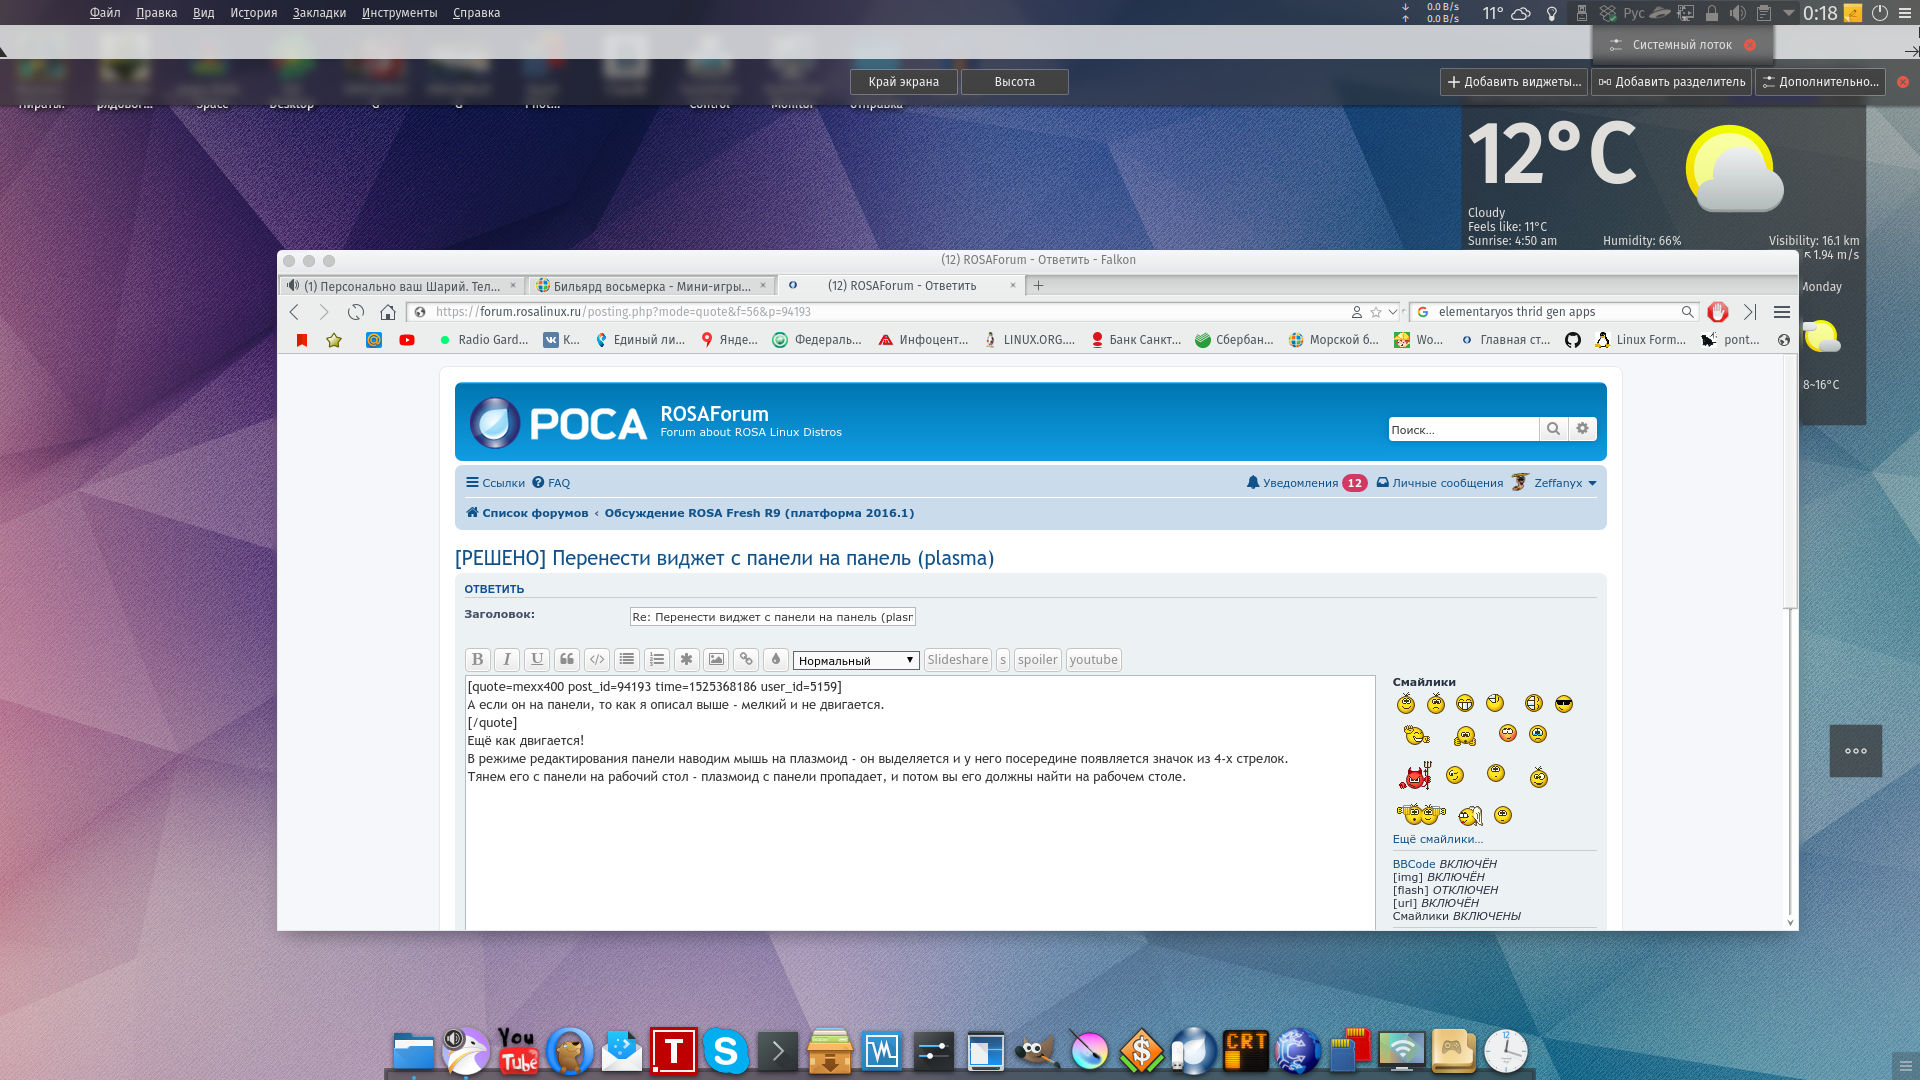Insert an image tag via picture icon
The height and width of the screenshot is (1080, 1920).
point(716,660)
